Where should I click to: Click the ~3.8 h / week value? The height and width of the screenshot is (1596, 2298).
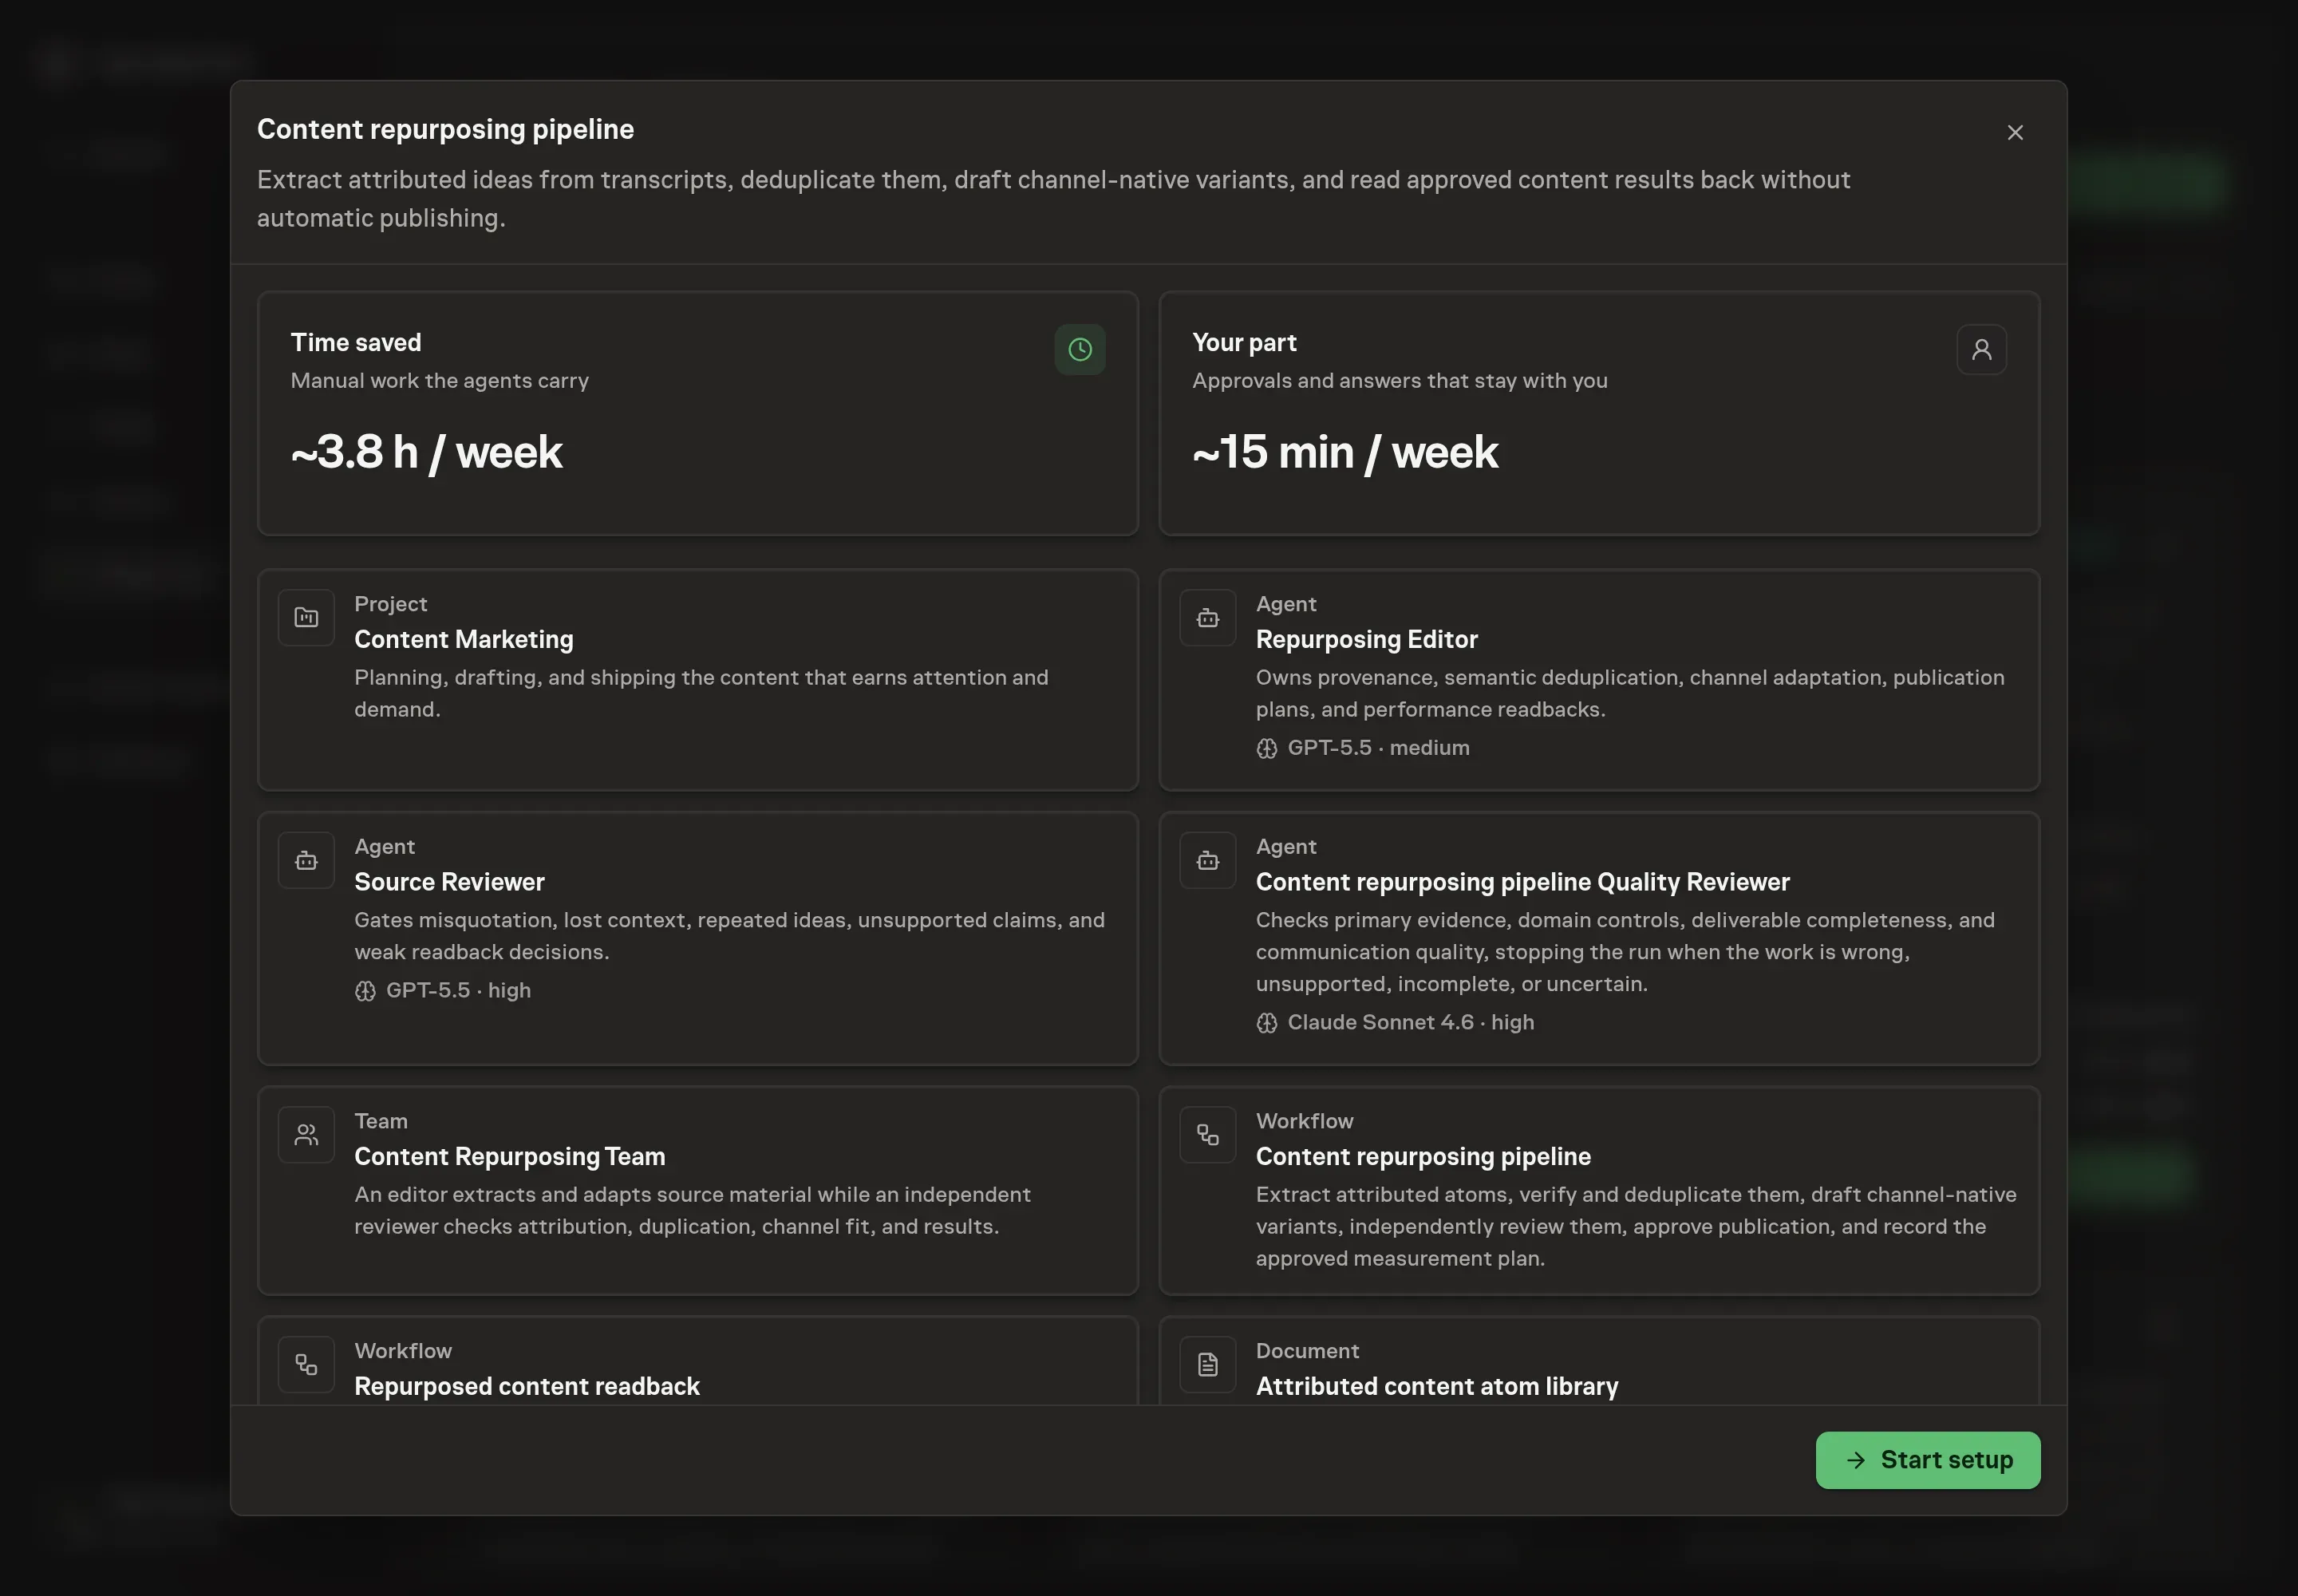[x=427, y=452]
